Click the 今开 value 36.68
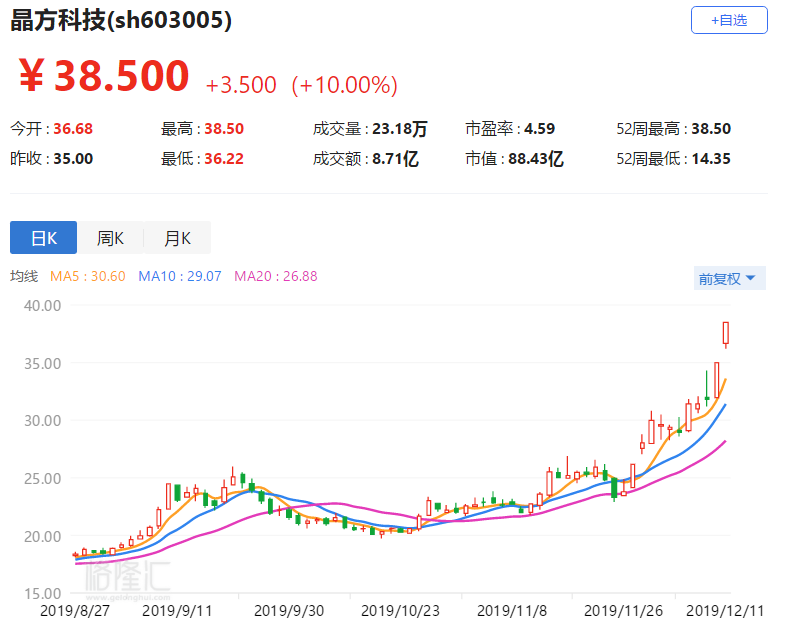 pyautogui.click(x=73, y=128)
